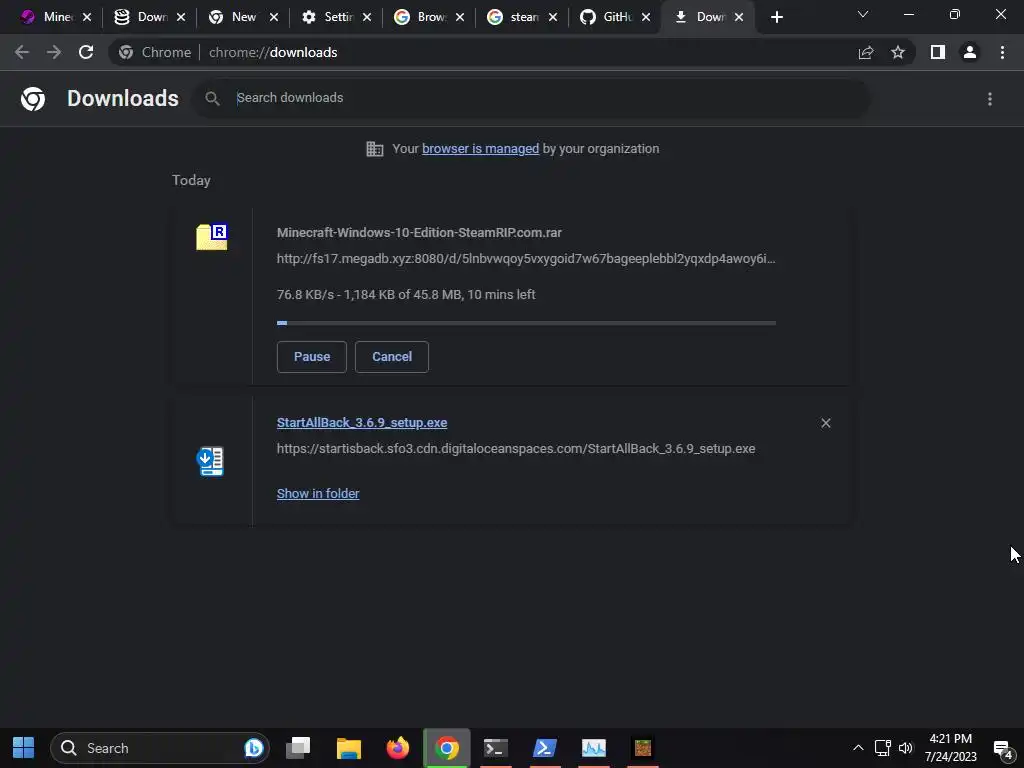Viewport: 1024px width, 768px height.
Task: Open Bing chat icon in taskbar search
Action: click(254, 748)
